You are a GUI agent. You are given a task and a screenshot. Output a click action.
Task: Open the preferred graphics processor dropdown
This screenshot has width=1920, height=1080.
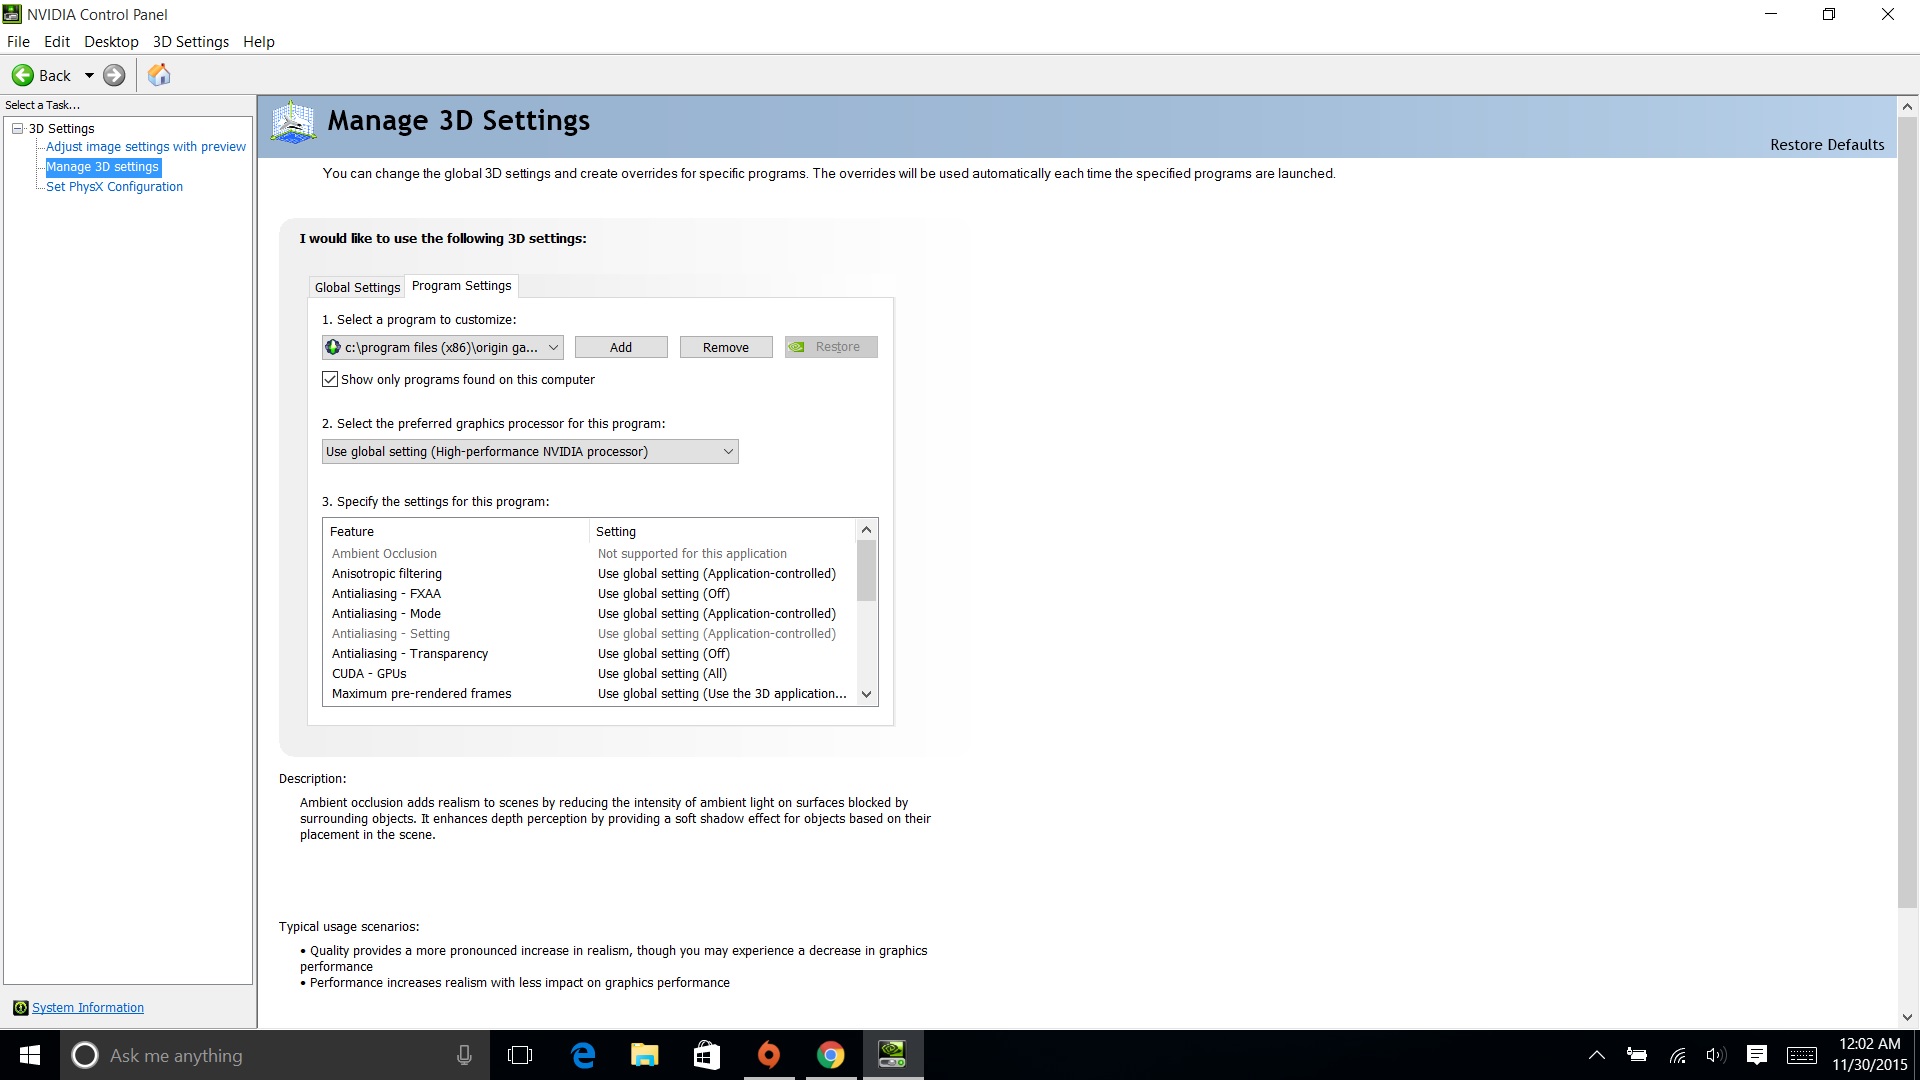pyautogui.click(x=727, y=451)
